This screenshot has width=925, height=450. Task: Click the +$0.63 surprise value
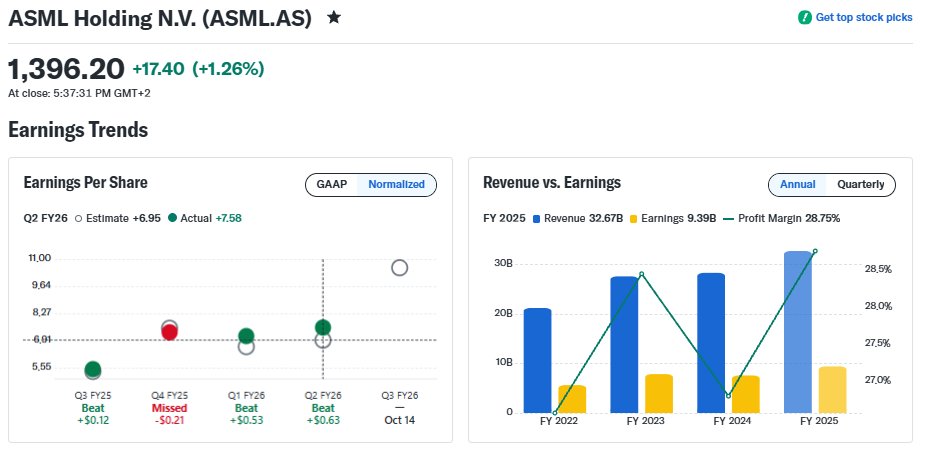323,421
